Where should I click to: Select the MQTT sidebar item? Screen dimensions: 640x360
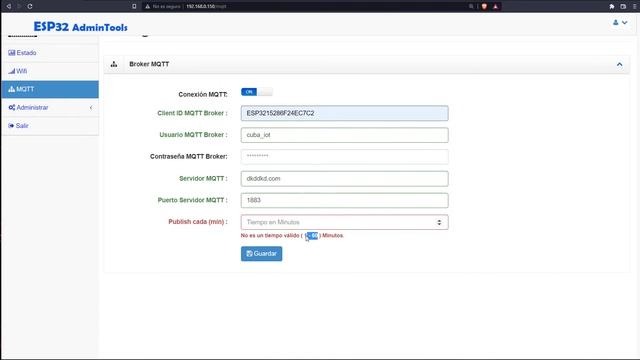[x=50, y=89]
